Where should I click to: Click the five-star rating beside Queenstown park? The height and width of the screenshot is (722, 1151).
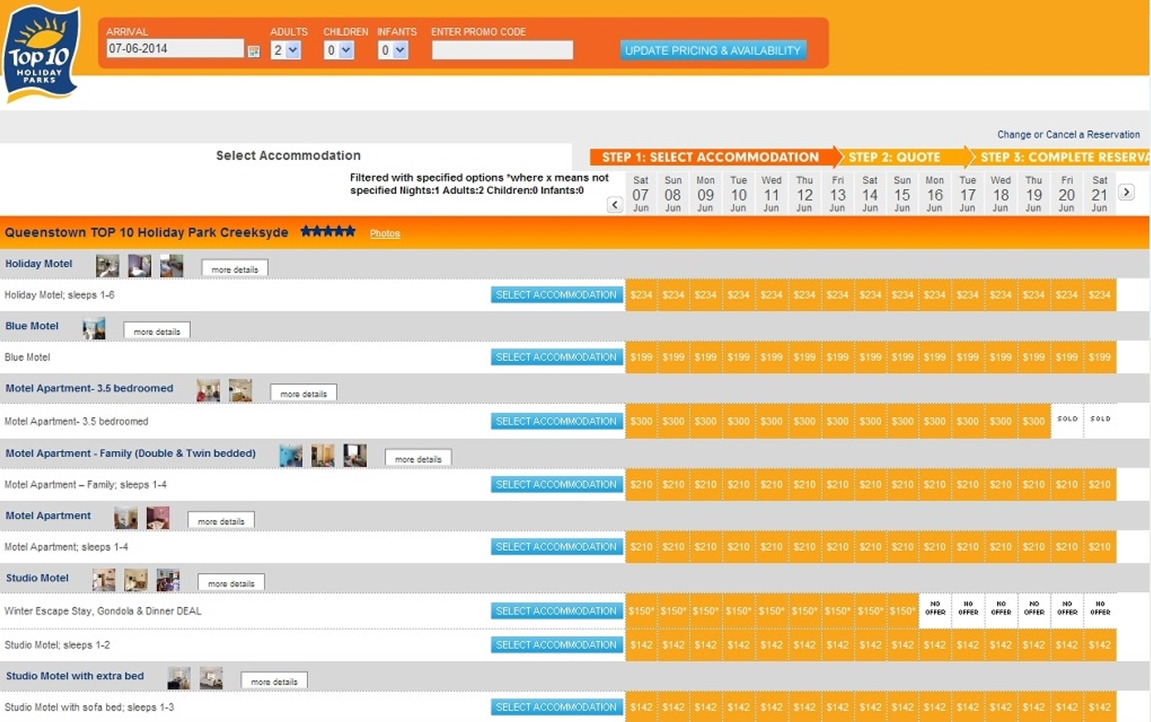click(327, 232)
